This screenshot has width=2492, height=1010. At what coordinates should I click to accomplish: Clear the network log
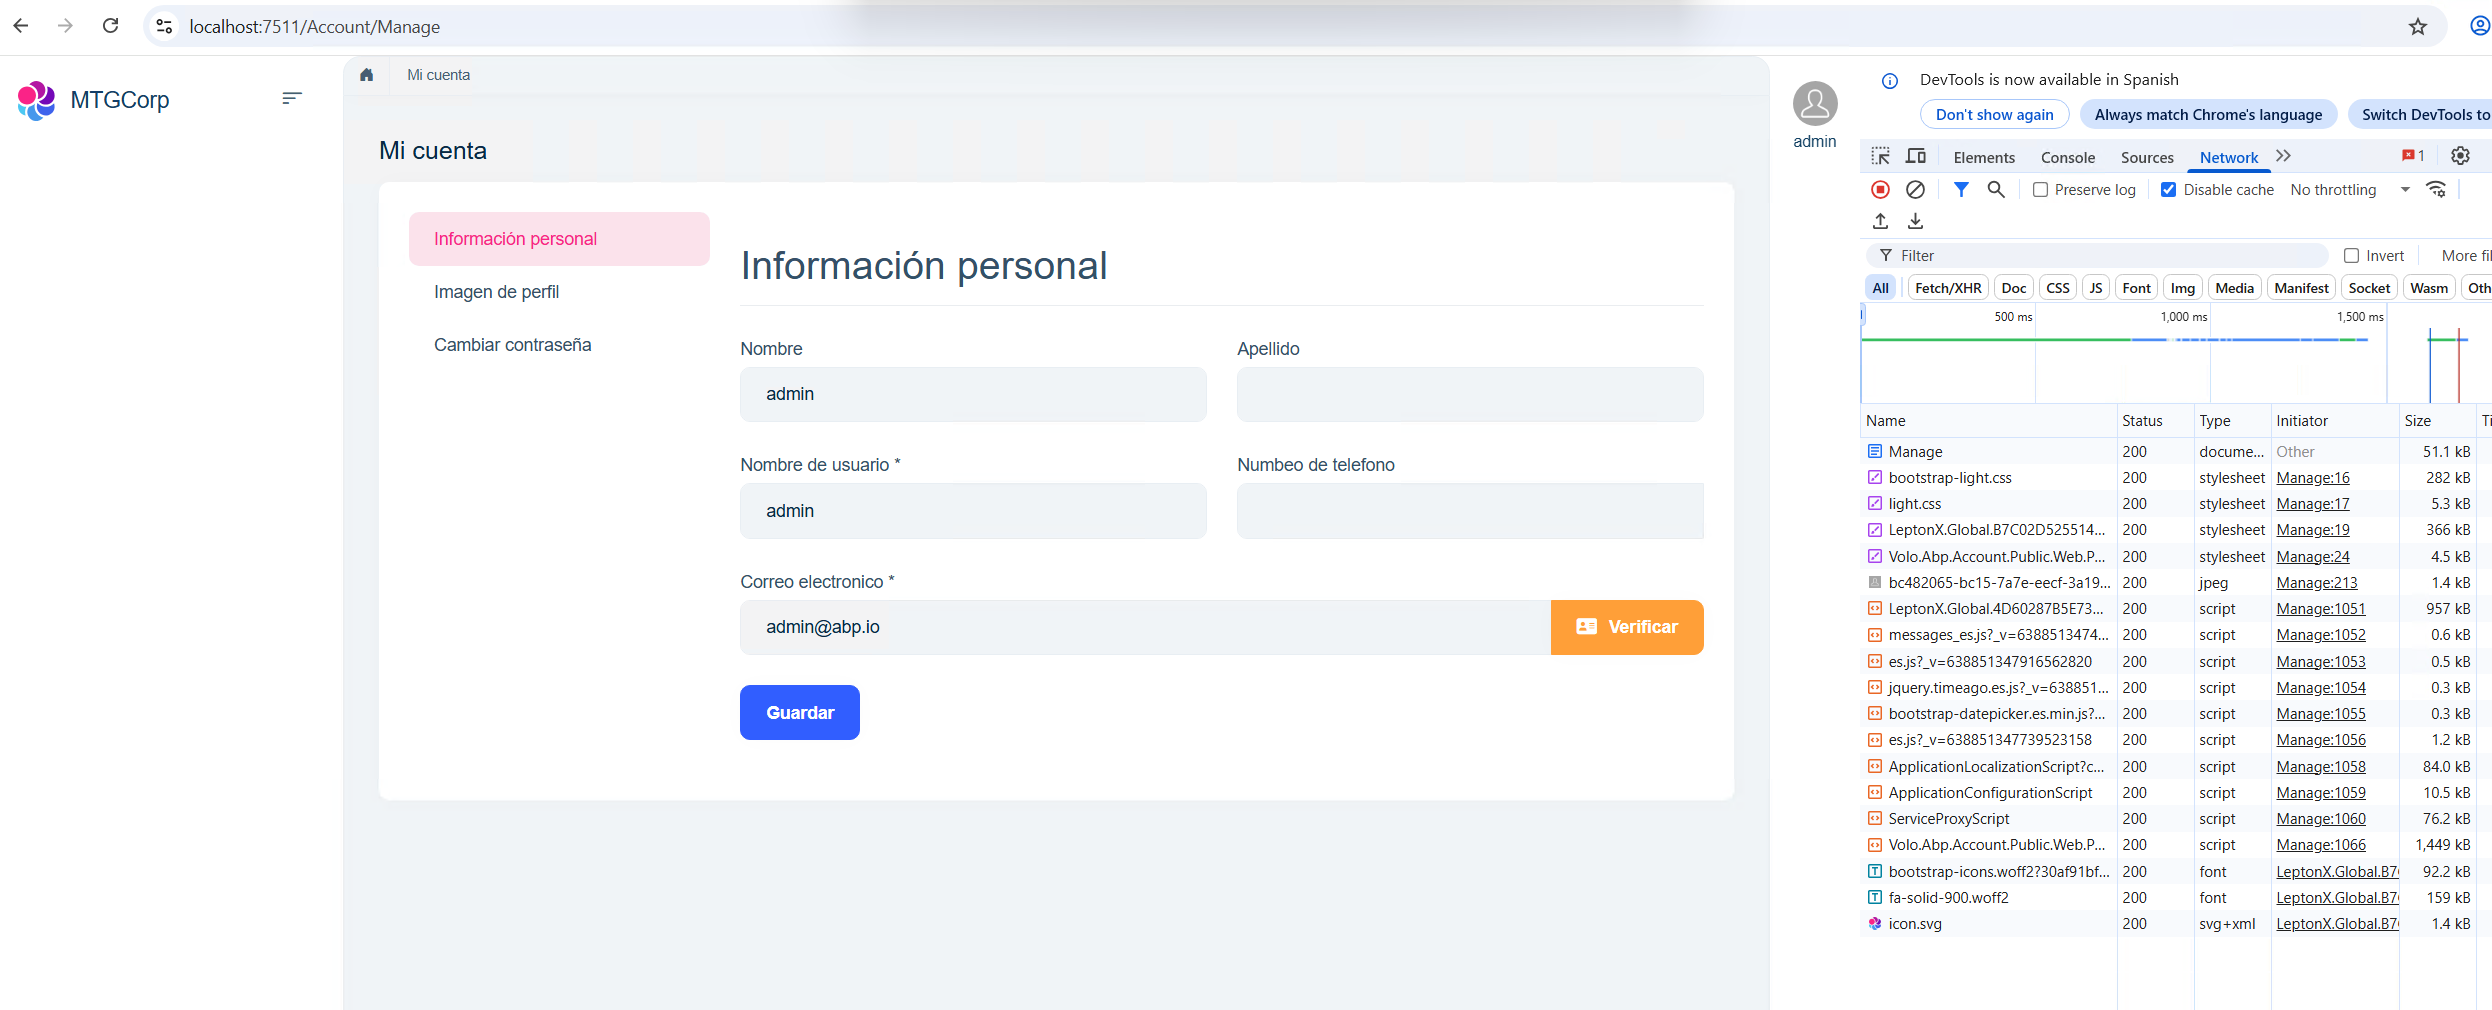pos(1916,190)
